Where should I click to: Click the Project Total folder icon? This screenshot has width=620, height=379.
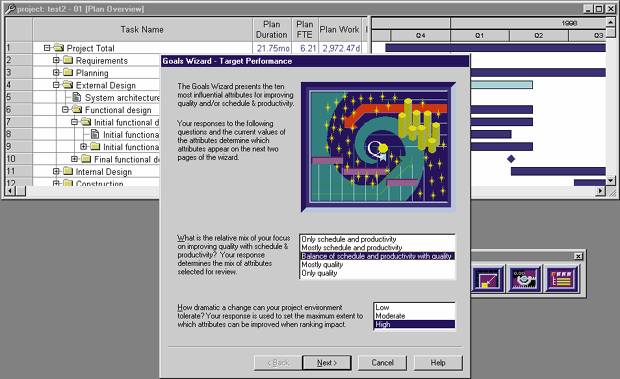[59, 48]
